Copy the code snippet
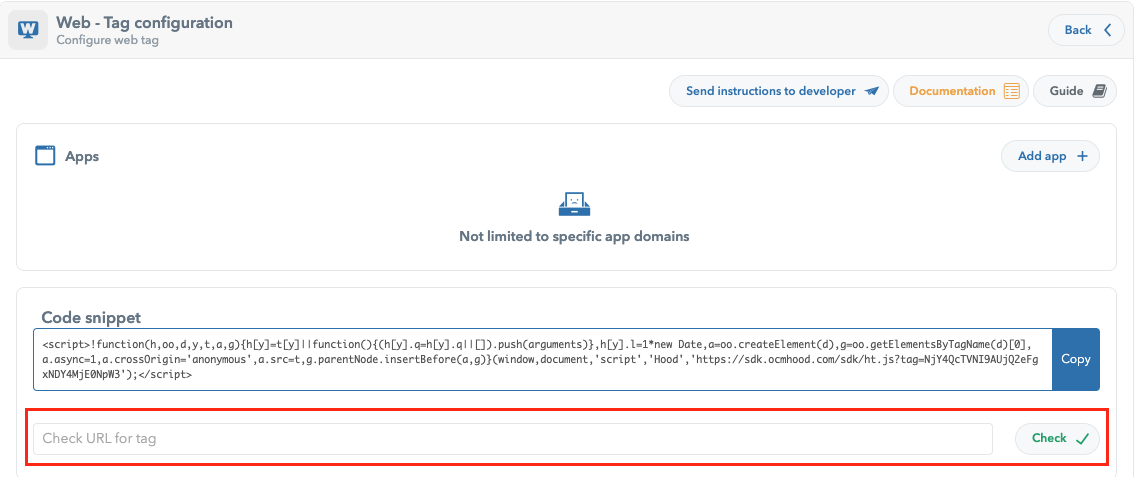The image size is (1135, 477). (1076, 360)
